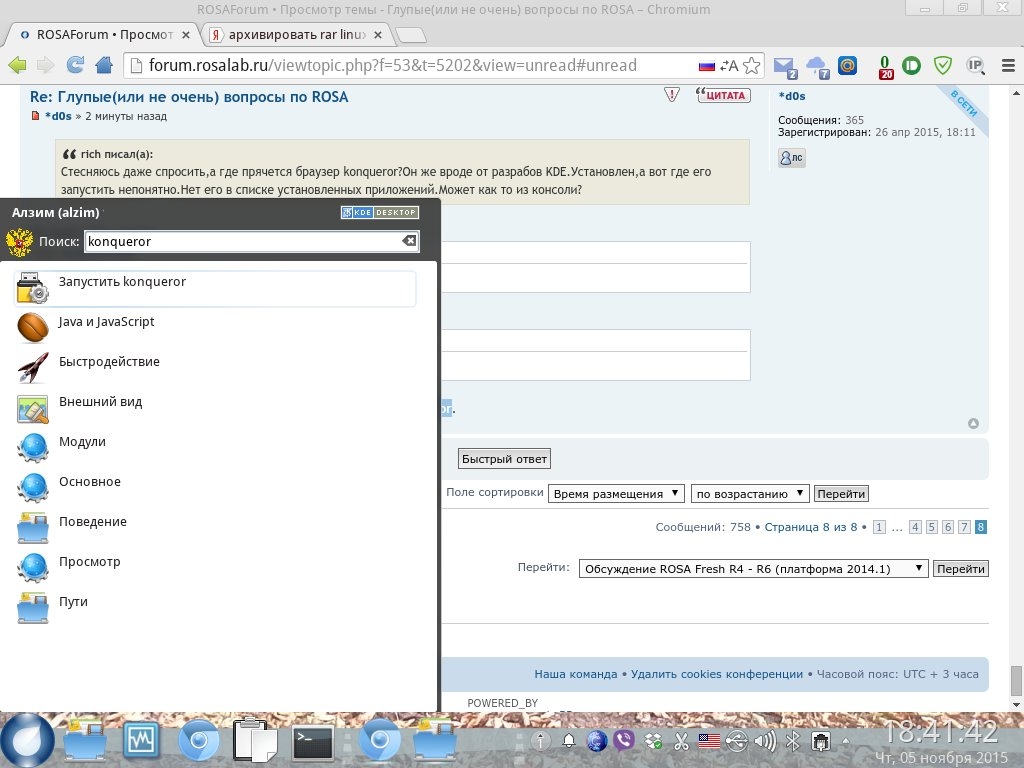Quote the post with 'Цитата' button
Screen dimensions: 1024x768
[x=724, y=95]
